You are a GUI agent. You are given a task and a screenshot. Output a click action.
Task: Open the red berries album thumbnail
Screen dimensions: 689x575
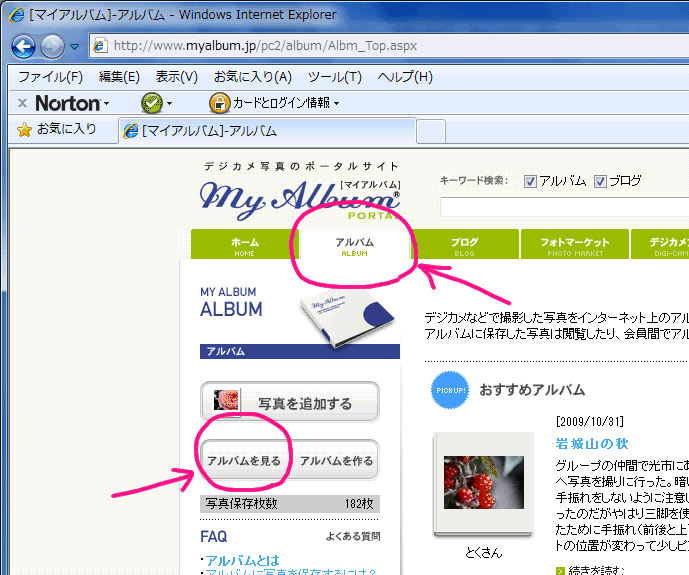coord(483,483)
